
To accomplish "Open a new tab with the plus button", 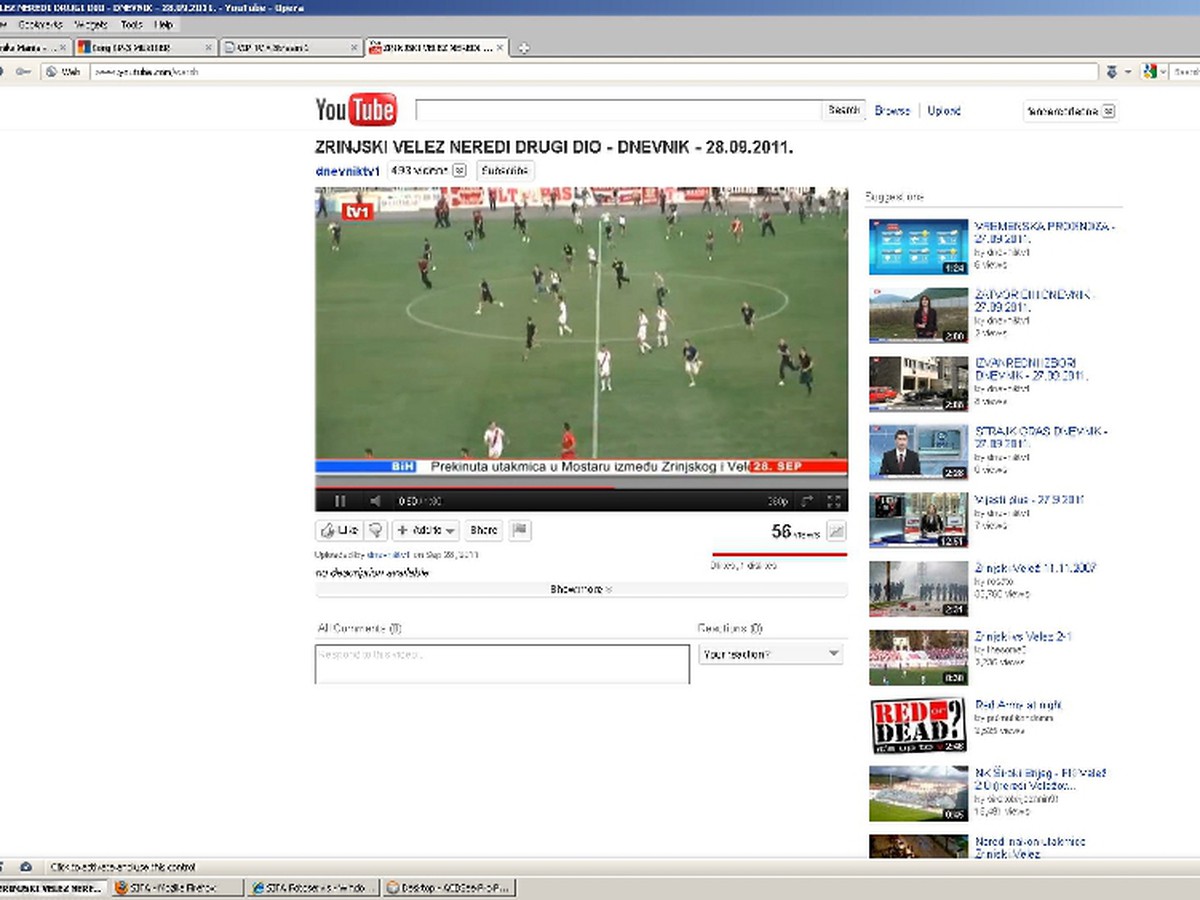I will point(523,47).
